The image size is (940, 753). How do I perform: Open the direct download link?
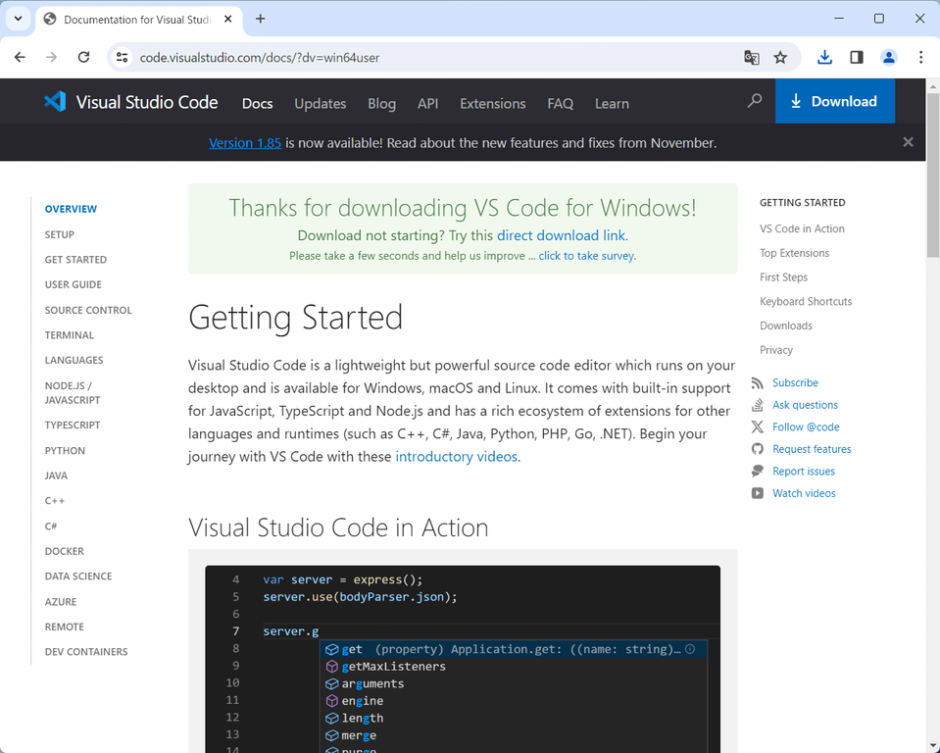562,235
